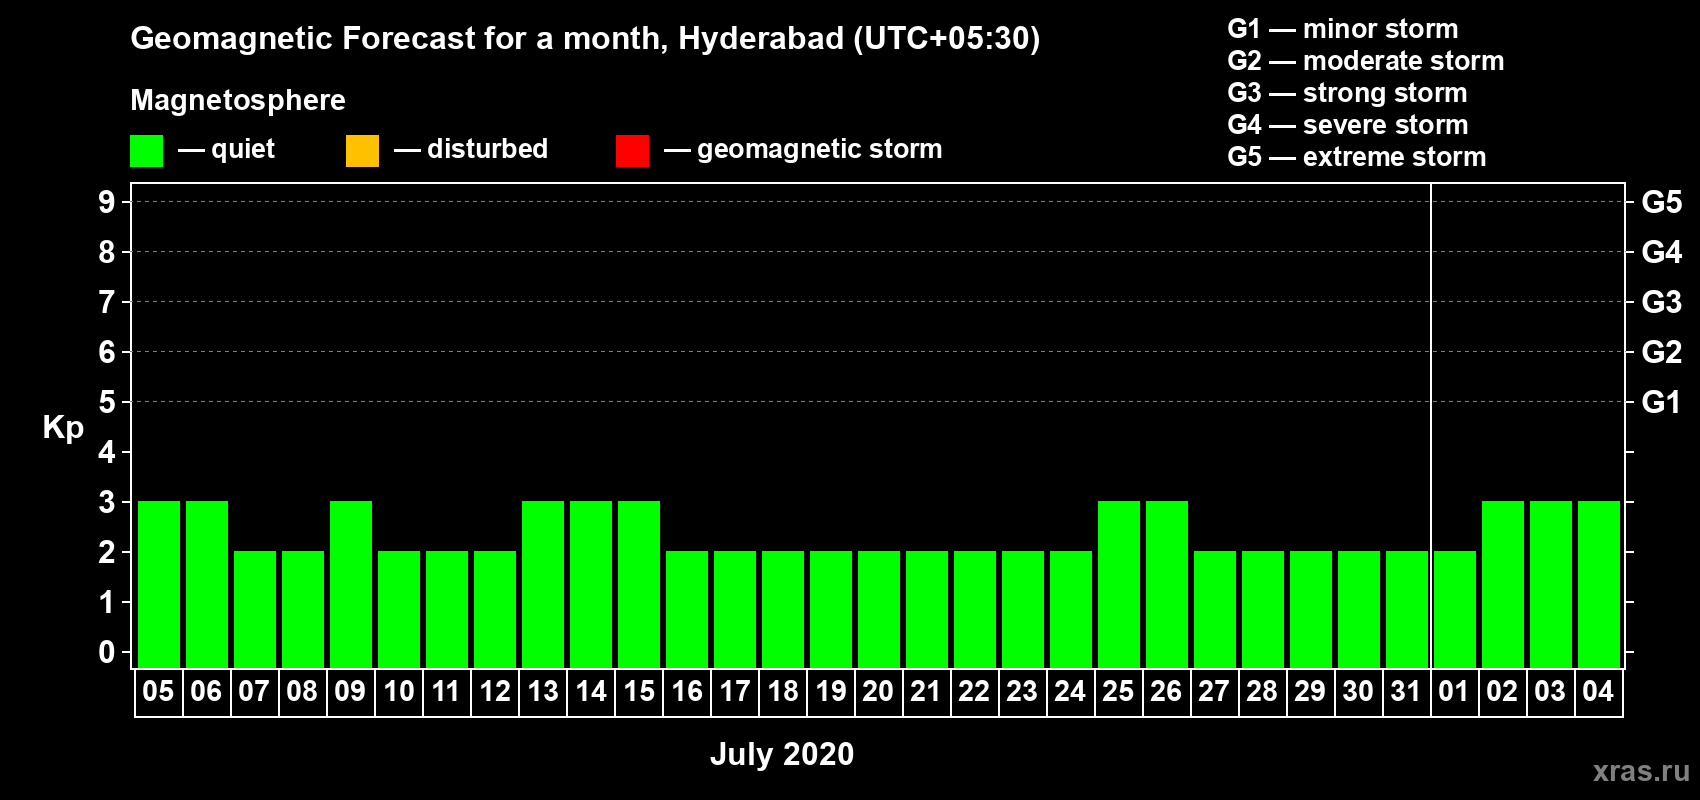1700x800 pixels.
Task: Click date label 22 on the axis
Action: 974,692
